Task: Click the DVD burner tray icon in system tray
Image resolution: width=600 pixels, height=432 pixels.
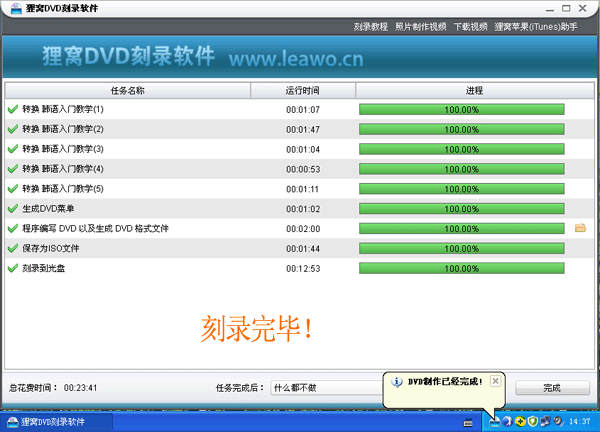Action: (x=495, y=422)
